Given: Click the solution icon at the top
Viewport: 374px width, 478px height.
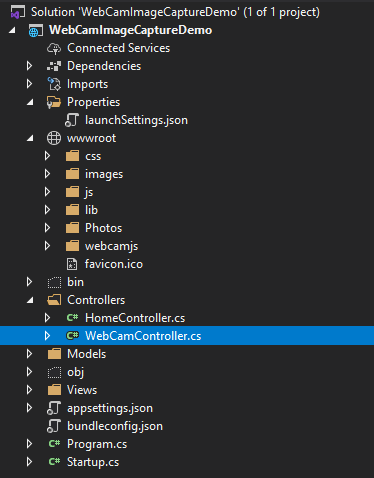Looking at the screenshot, I should (18, 13).
